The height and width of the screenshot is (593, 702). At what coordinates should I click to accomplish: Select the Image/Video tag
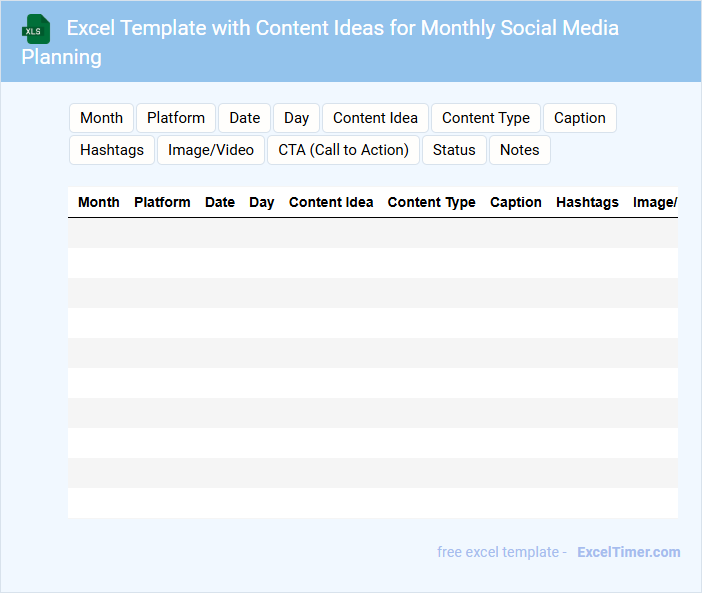pyautogui.click(x=211, y=150)
